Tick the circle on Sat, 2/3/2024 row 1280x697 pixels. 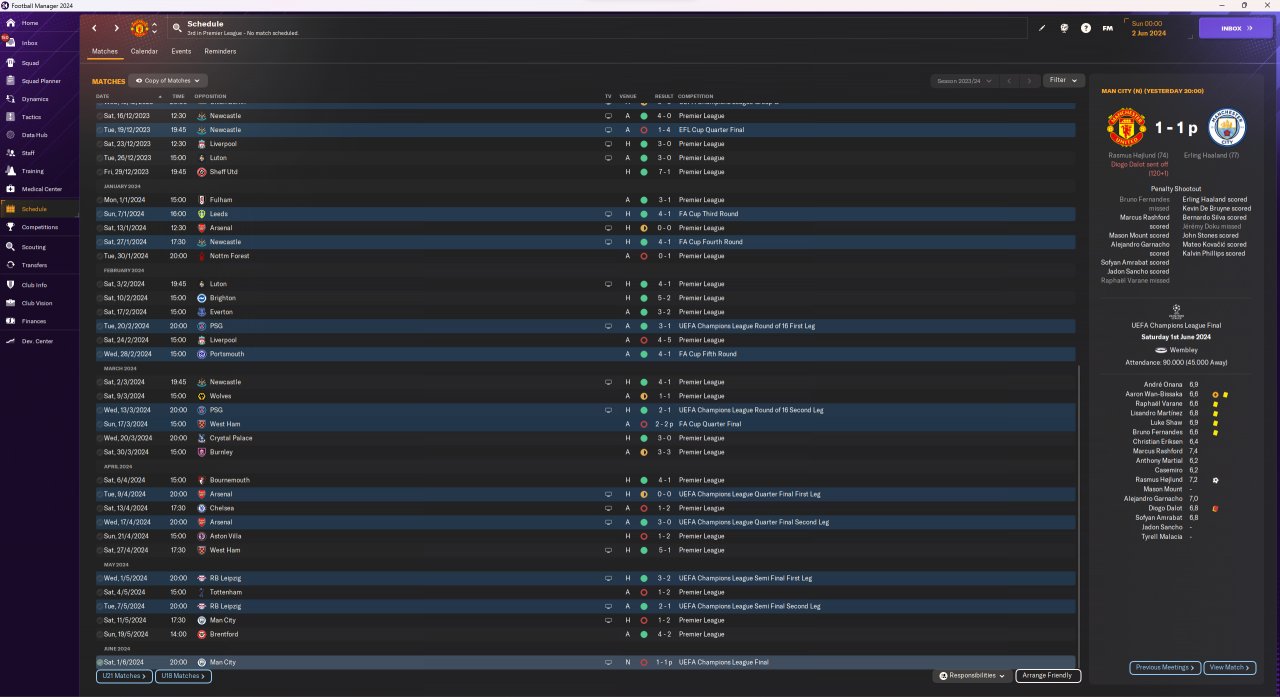point(100,382)
